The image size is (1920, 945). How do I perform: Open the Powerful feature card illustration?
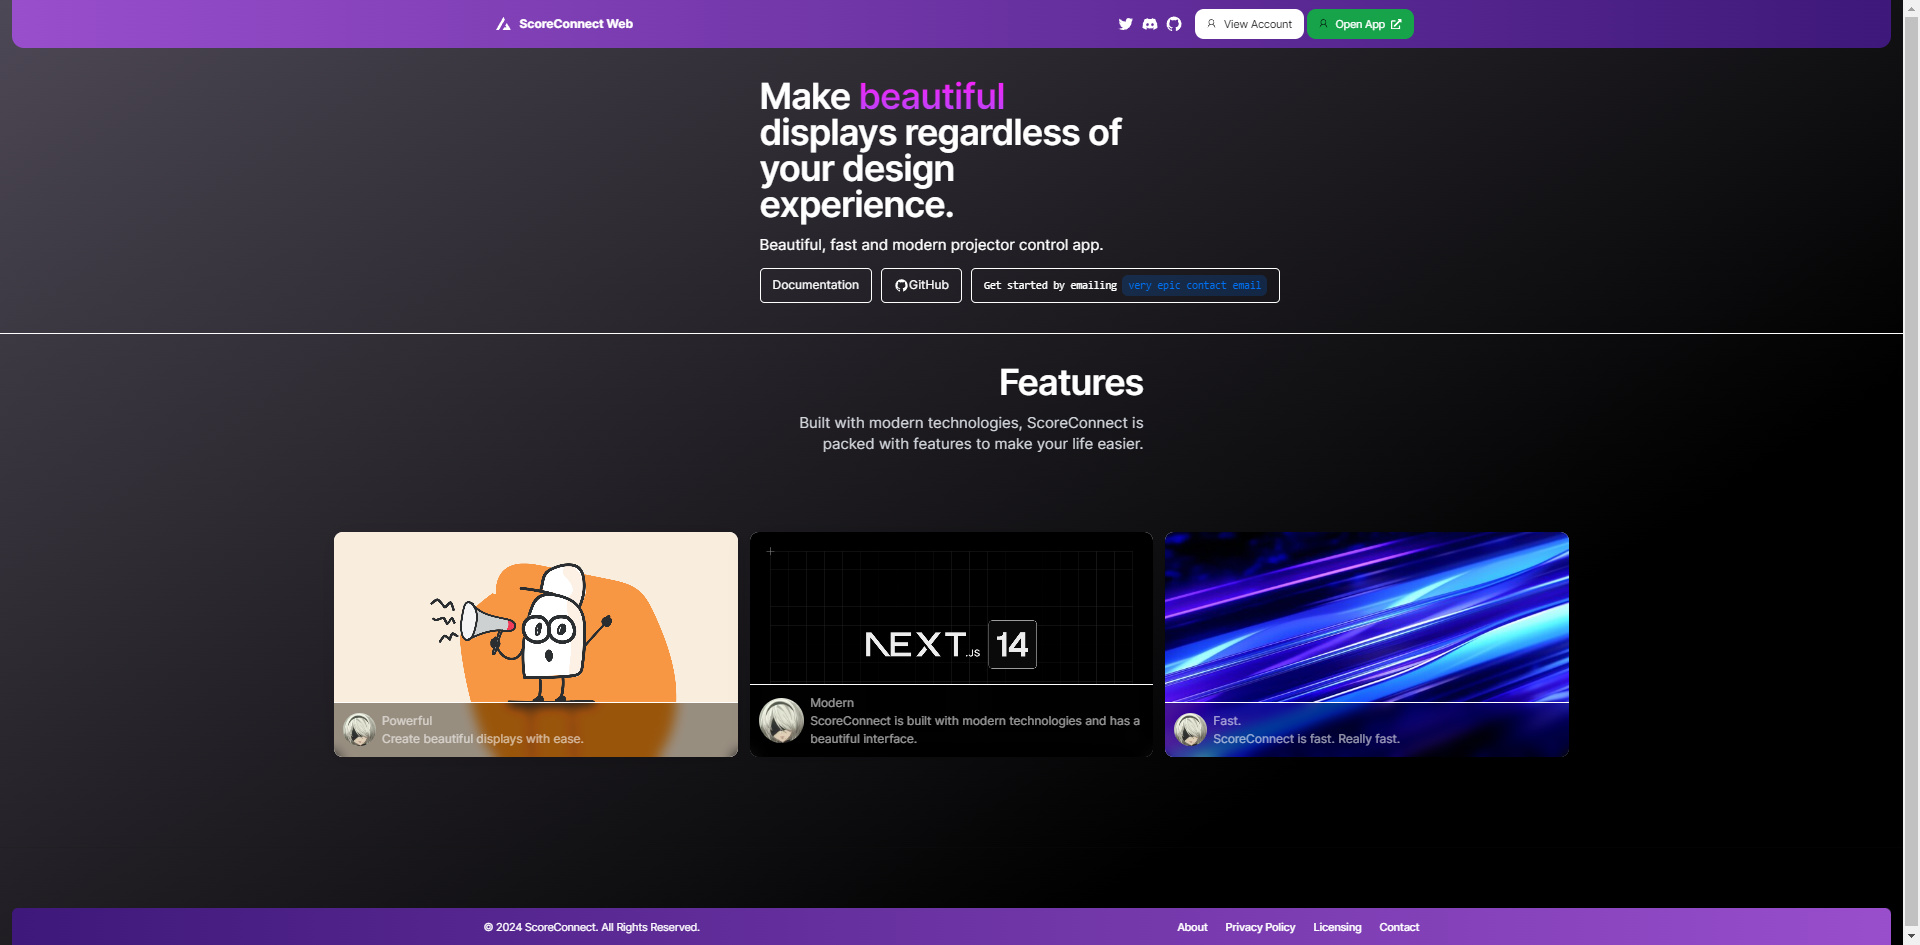pos(536,617)
